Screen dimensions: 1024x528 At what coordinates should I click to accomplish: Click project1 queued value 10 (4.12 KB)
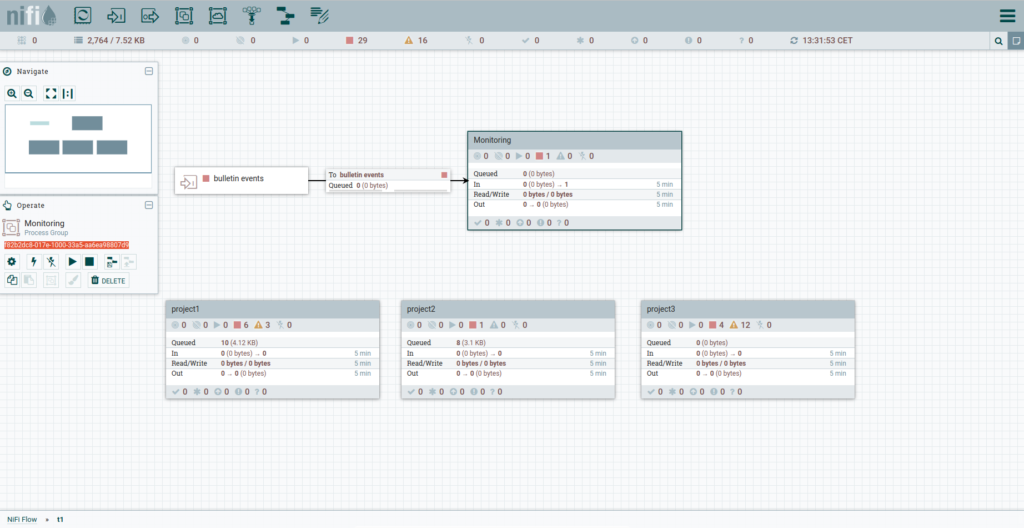pyautogui.click(x=239, y=342)
